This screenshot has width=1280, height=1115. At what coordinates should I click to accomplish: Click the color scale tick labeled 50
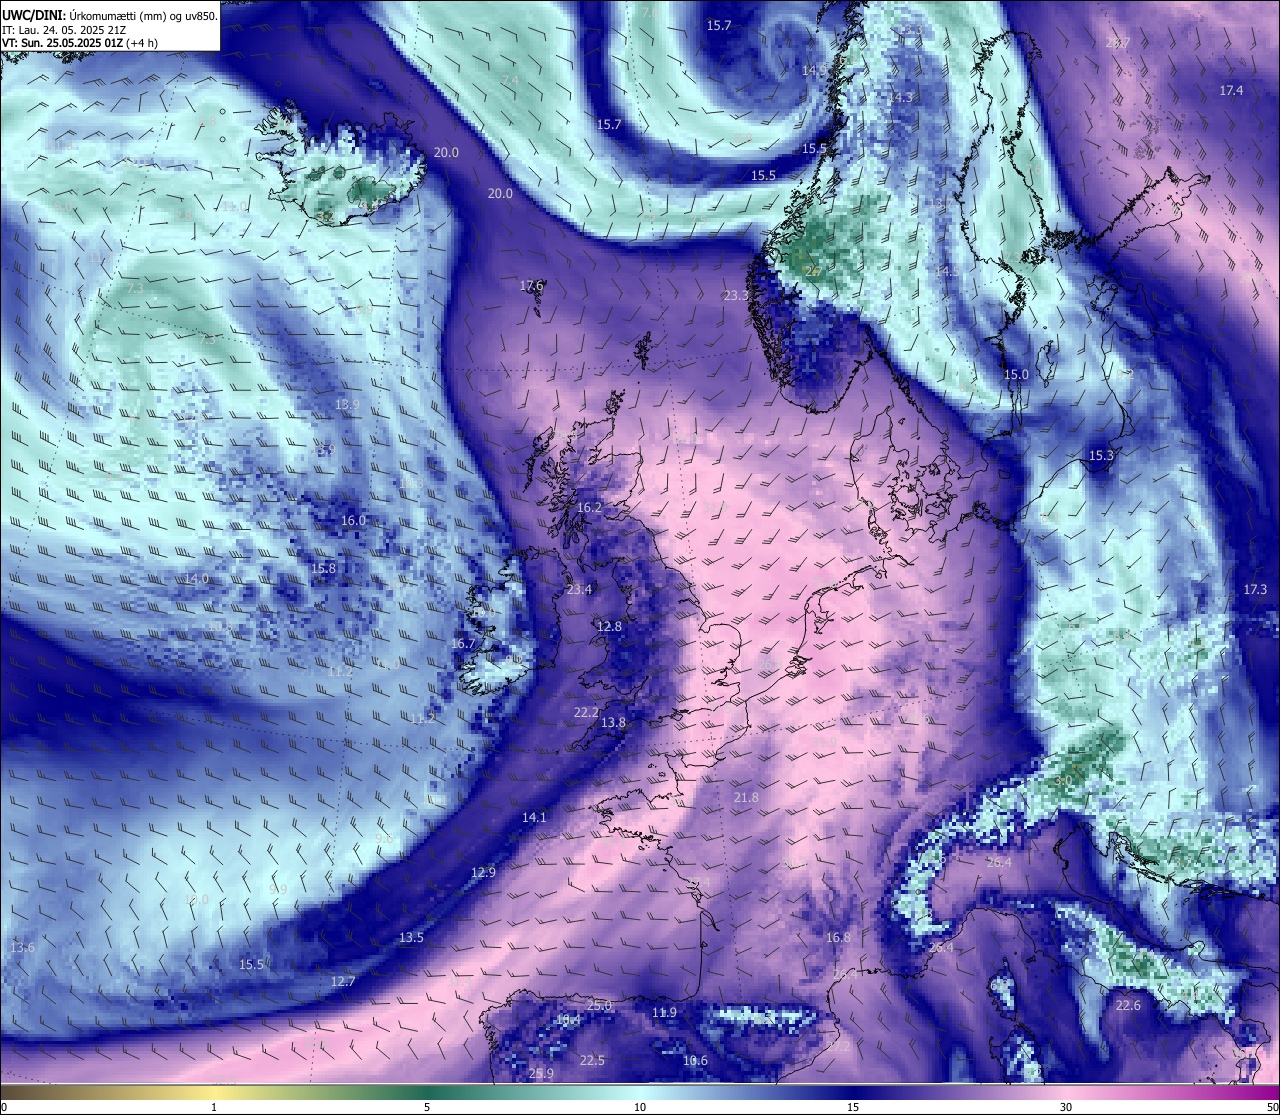click(1271, 1106)
